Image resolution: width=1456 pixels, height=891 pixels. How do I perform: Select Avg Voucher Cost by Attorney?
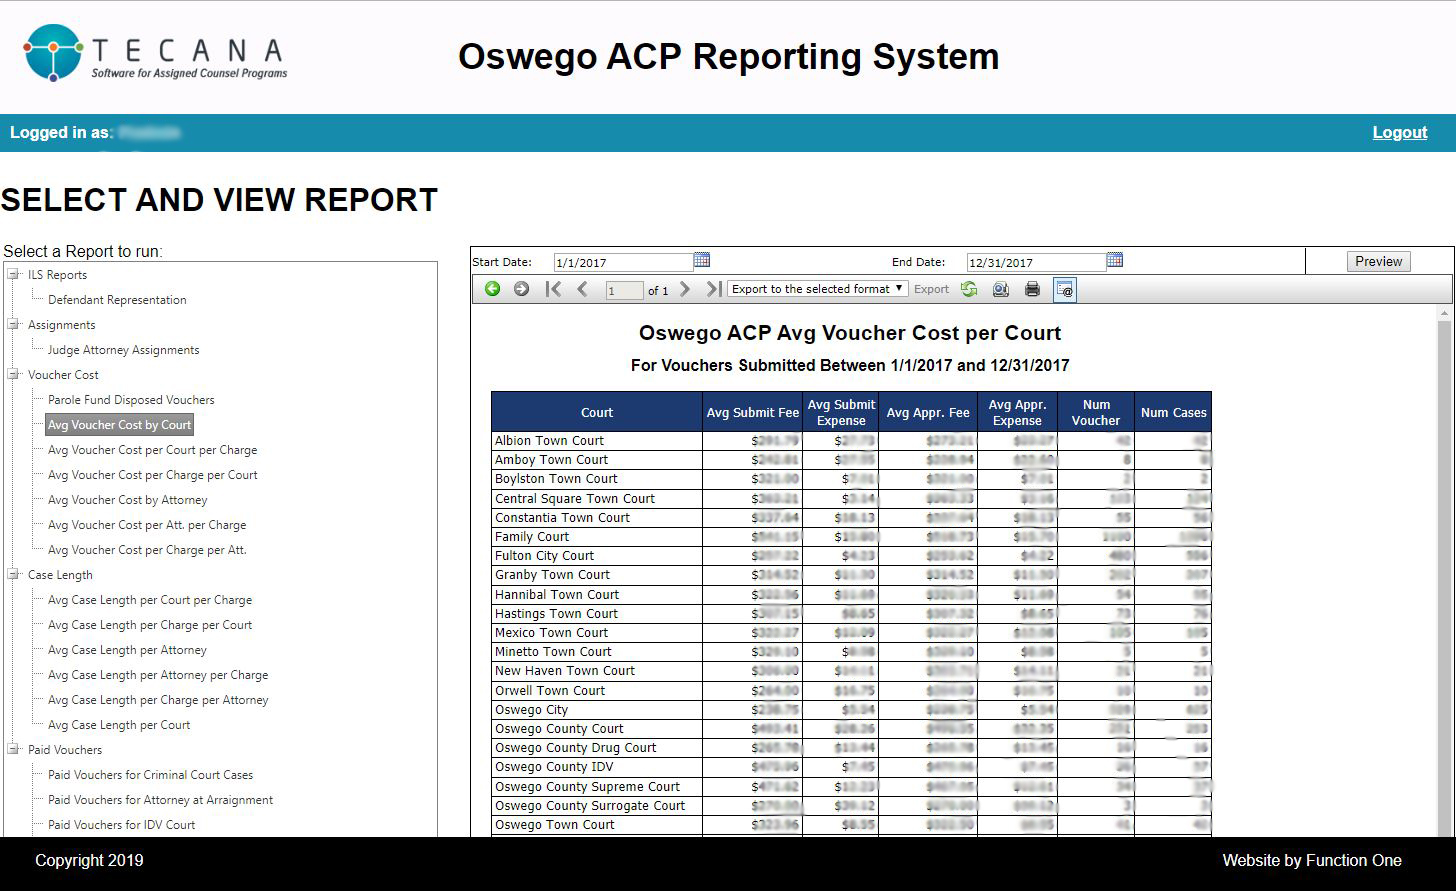127,499
